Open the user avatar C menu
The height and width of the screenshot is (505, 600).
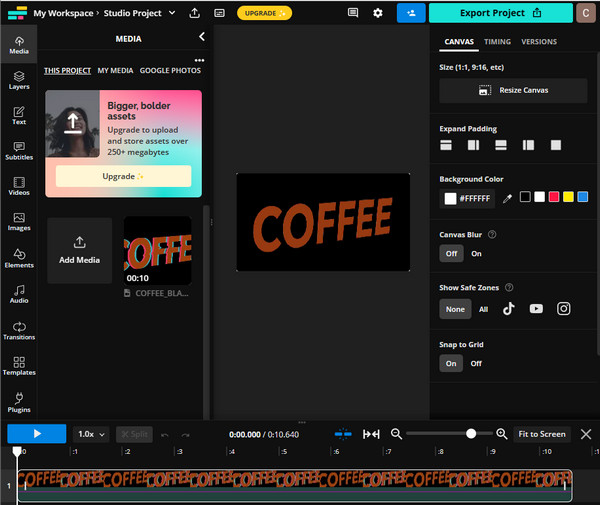pos(585,13)
